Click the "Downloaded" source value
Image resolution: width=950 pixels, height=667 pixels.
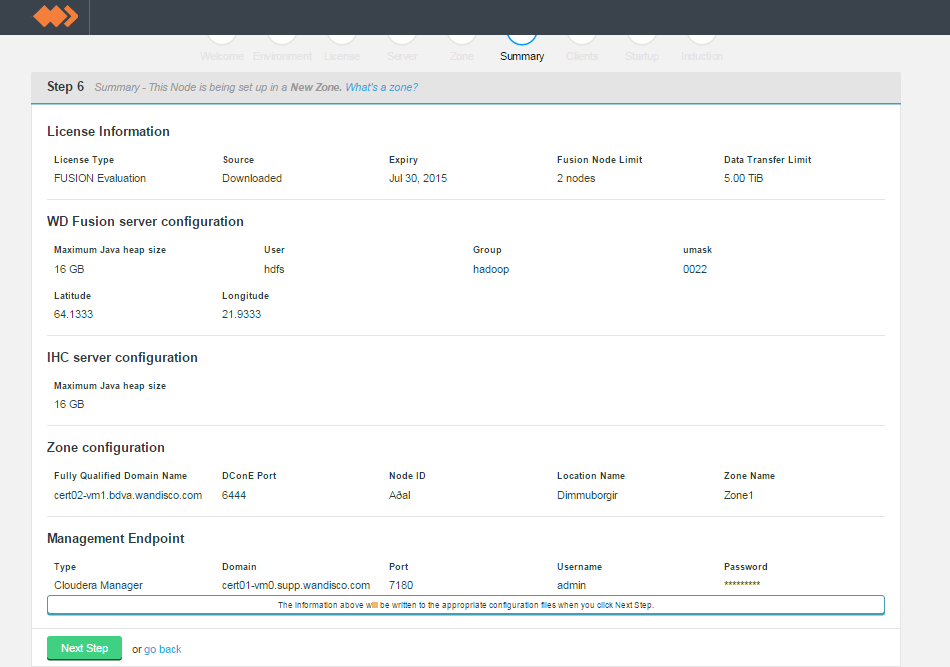(252, 178)
